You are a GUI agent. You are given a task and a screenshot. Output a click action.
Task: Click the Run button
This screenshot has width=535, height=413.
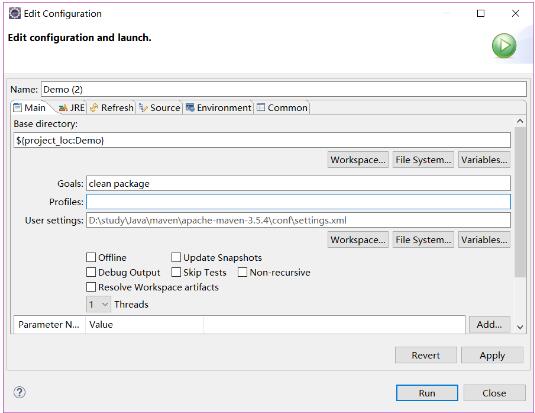coord(426,393)
